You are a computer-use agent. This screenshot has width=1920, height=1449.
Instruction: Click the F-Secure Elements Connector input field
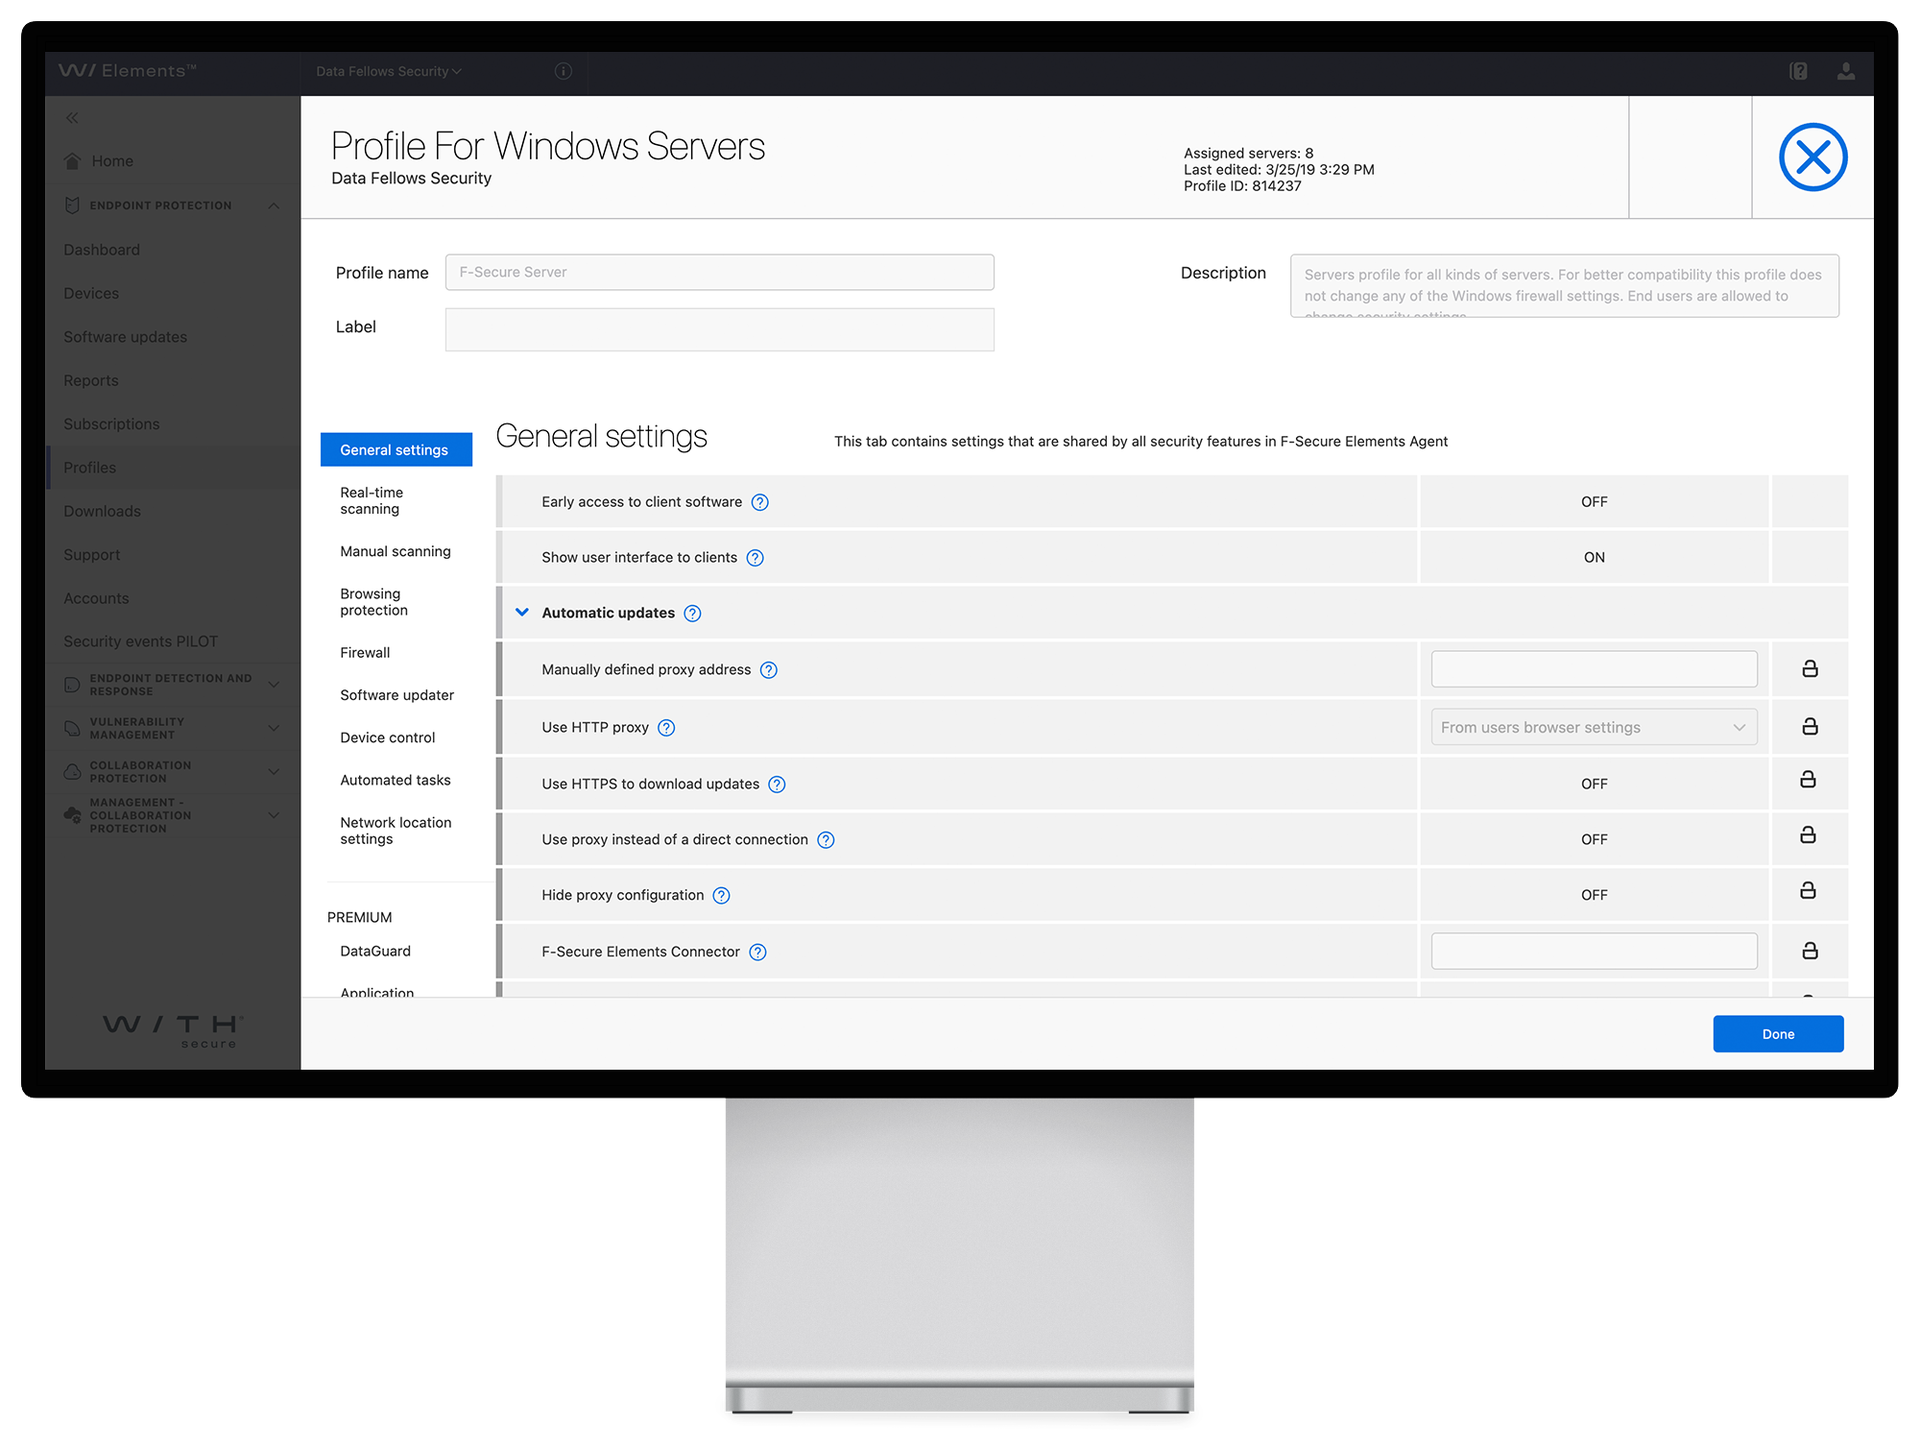pyautogui.click(x=1594, y=951)
